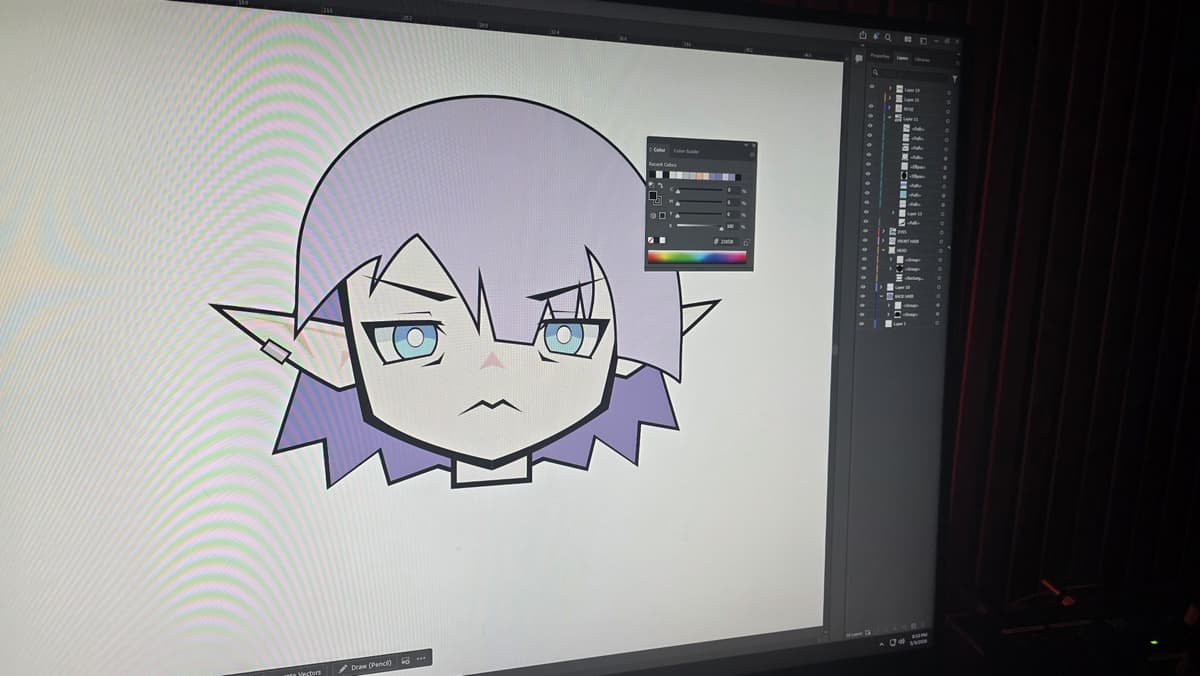
Task: Collapse the floating Color panel
Action: coord(746,145)
